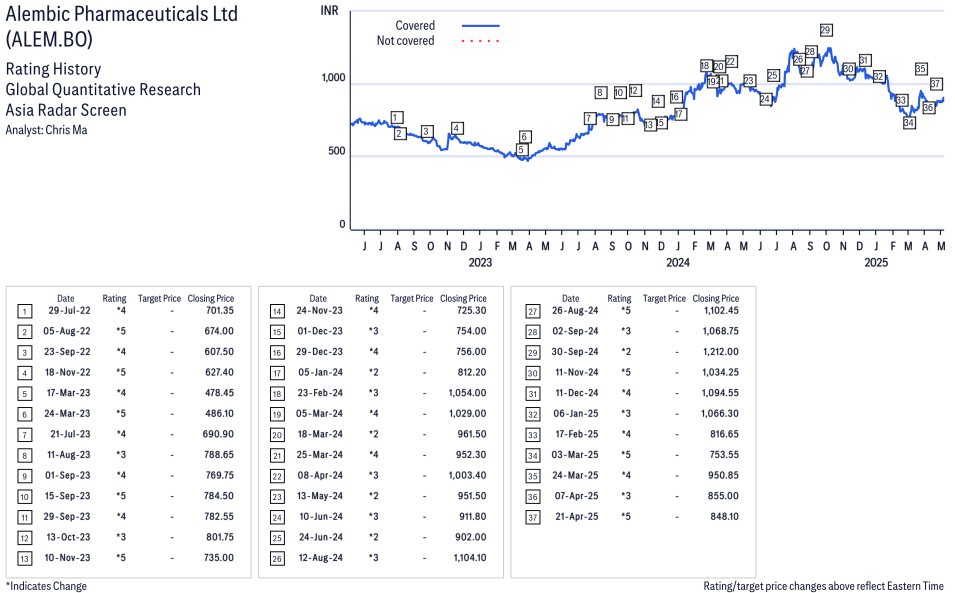Viewport: 955px width, 593px height.
Task: Click the Asia Radar Screen heading
Action: click(x=66, y=110)
